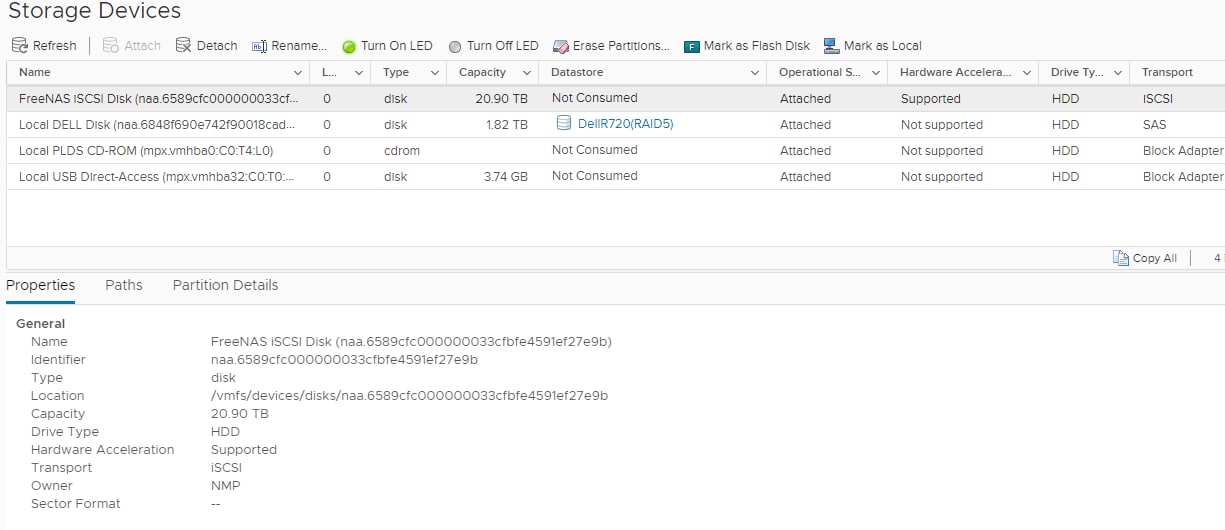Click the Rename device icon

pos(259,46)
